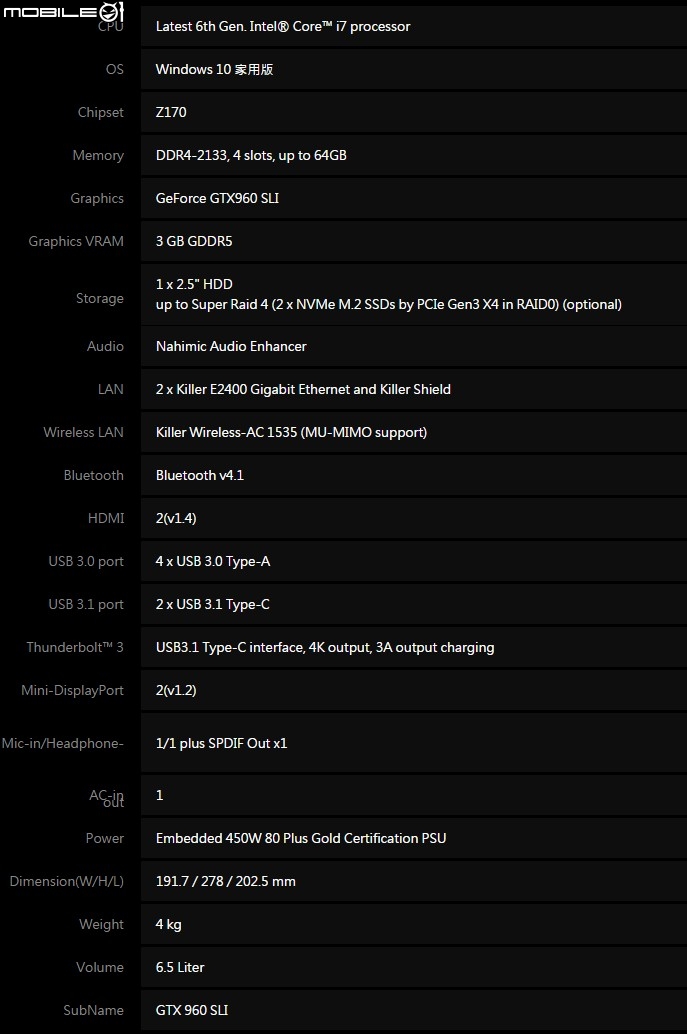
Task: Select the '4 kg' weight value
Action: (x=168, y=925)
